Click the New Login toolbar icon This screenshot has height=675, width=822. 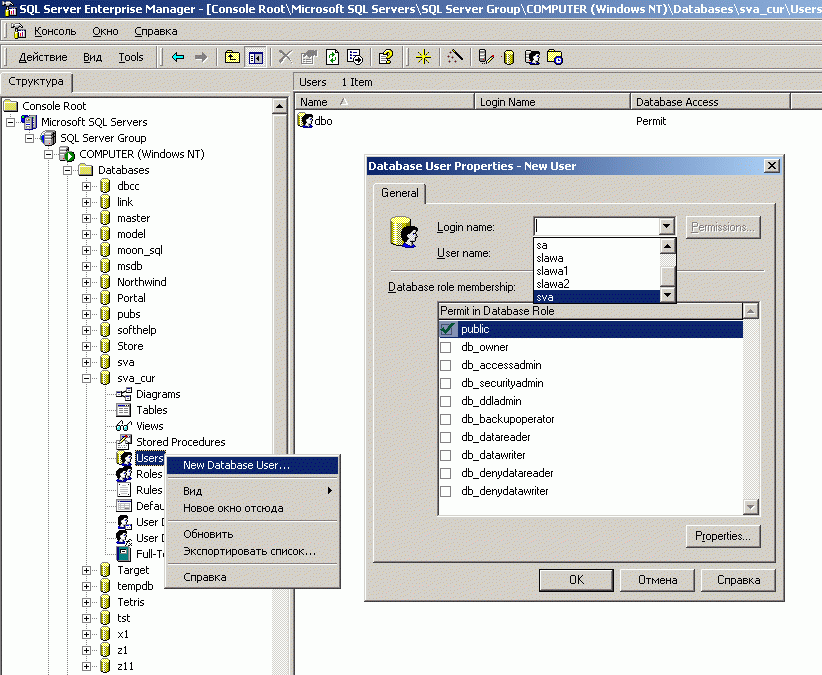coord(532,57)
